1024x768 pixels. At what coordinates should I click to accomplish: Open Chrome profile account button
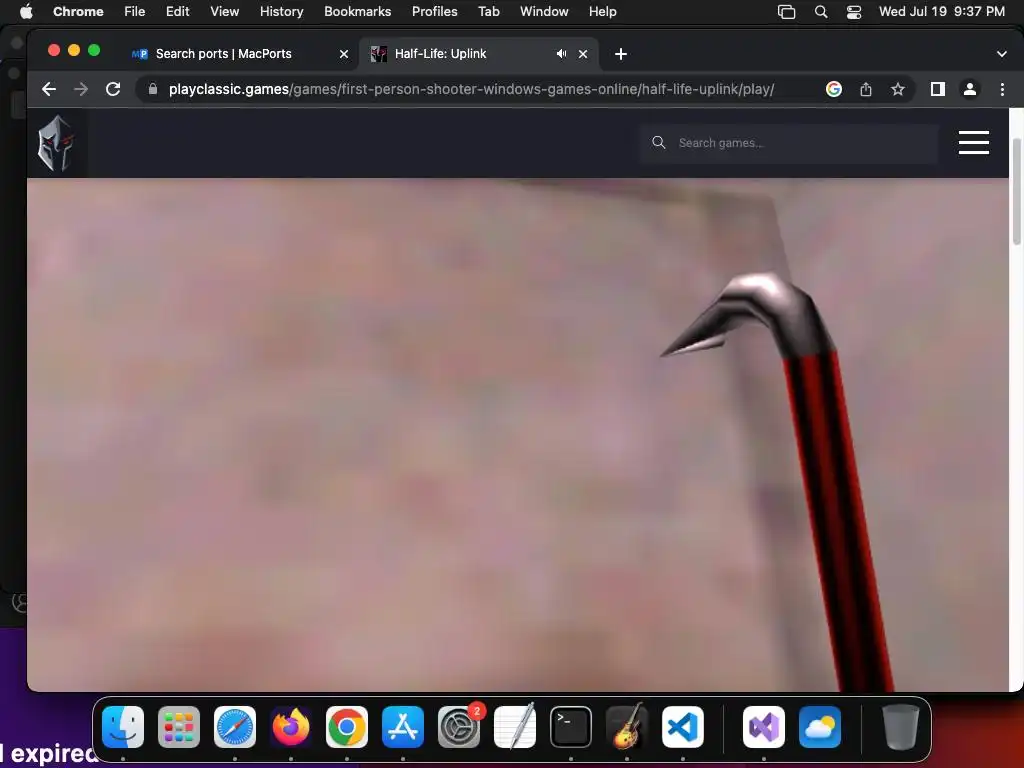click(970, 89)
